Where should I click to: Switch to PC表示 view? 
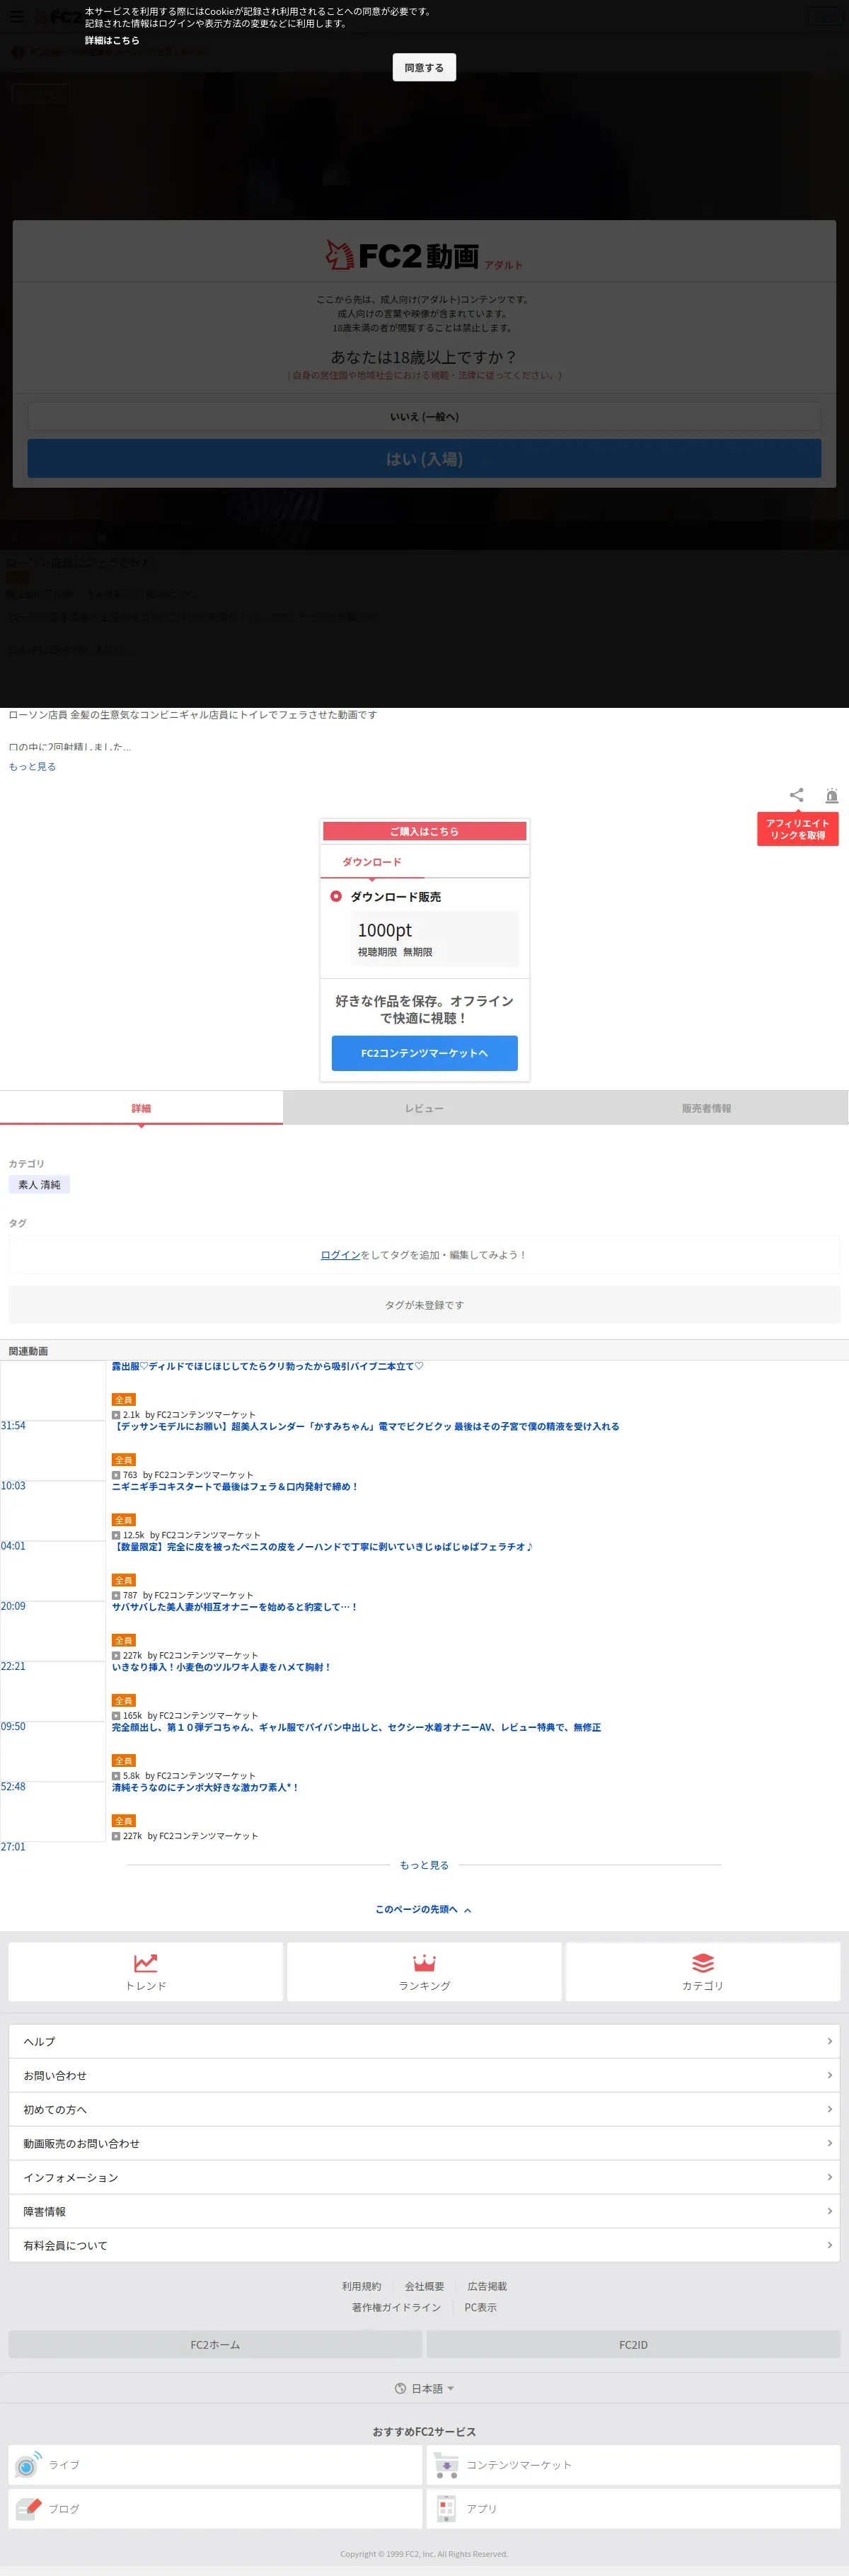[x=480, y=2307]
